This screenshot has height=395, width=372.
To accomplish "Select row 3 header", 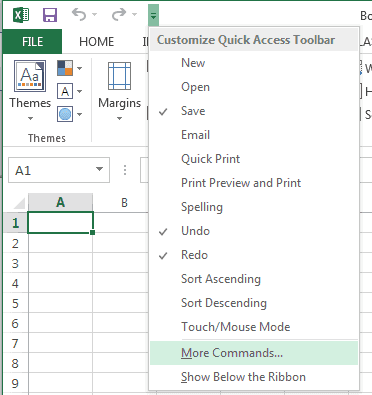I will (x=15, y=263).
